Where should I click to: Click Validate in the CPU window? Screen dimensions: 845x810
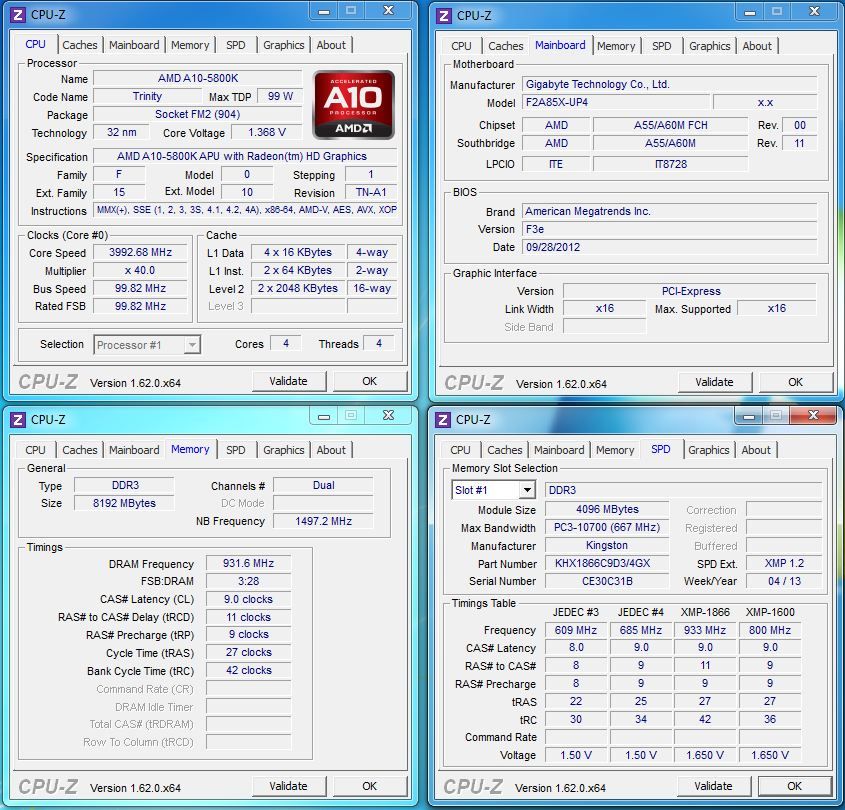288,381
